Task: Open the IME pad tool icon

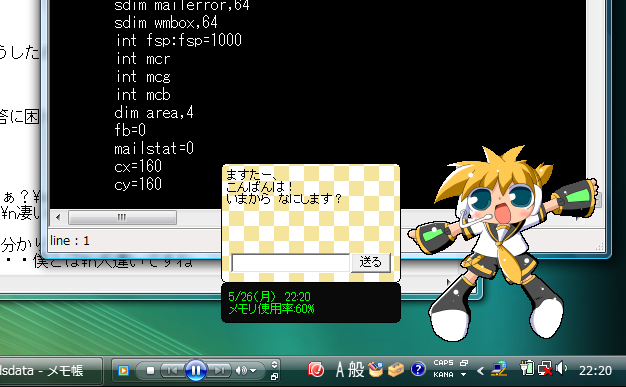Action: [375, 369]
